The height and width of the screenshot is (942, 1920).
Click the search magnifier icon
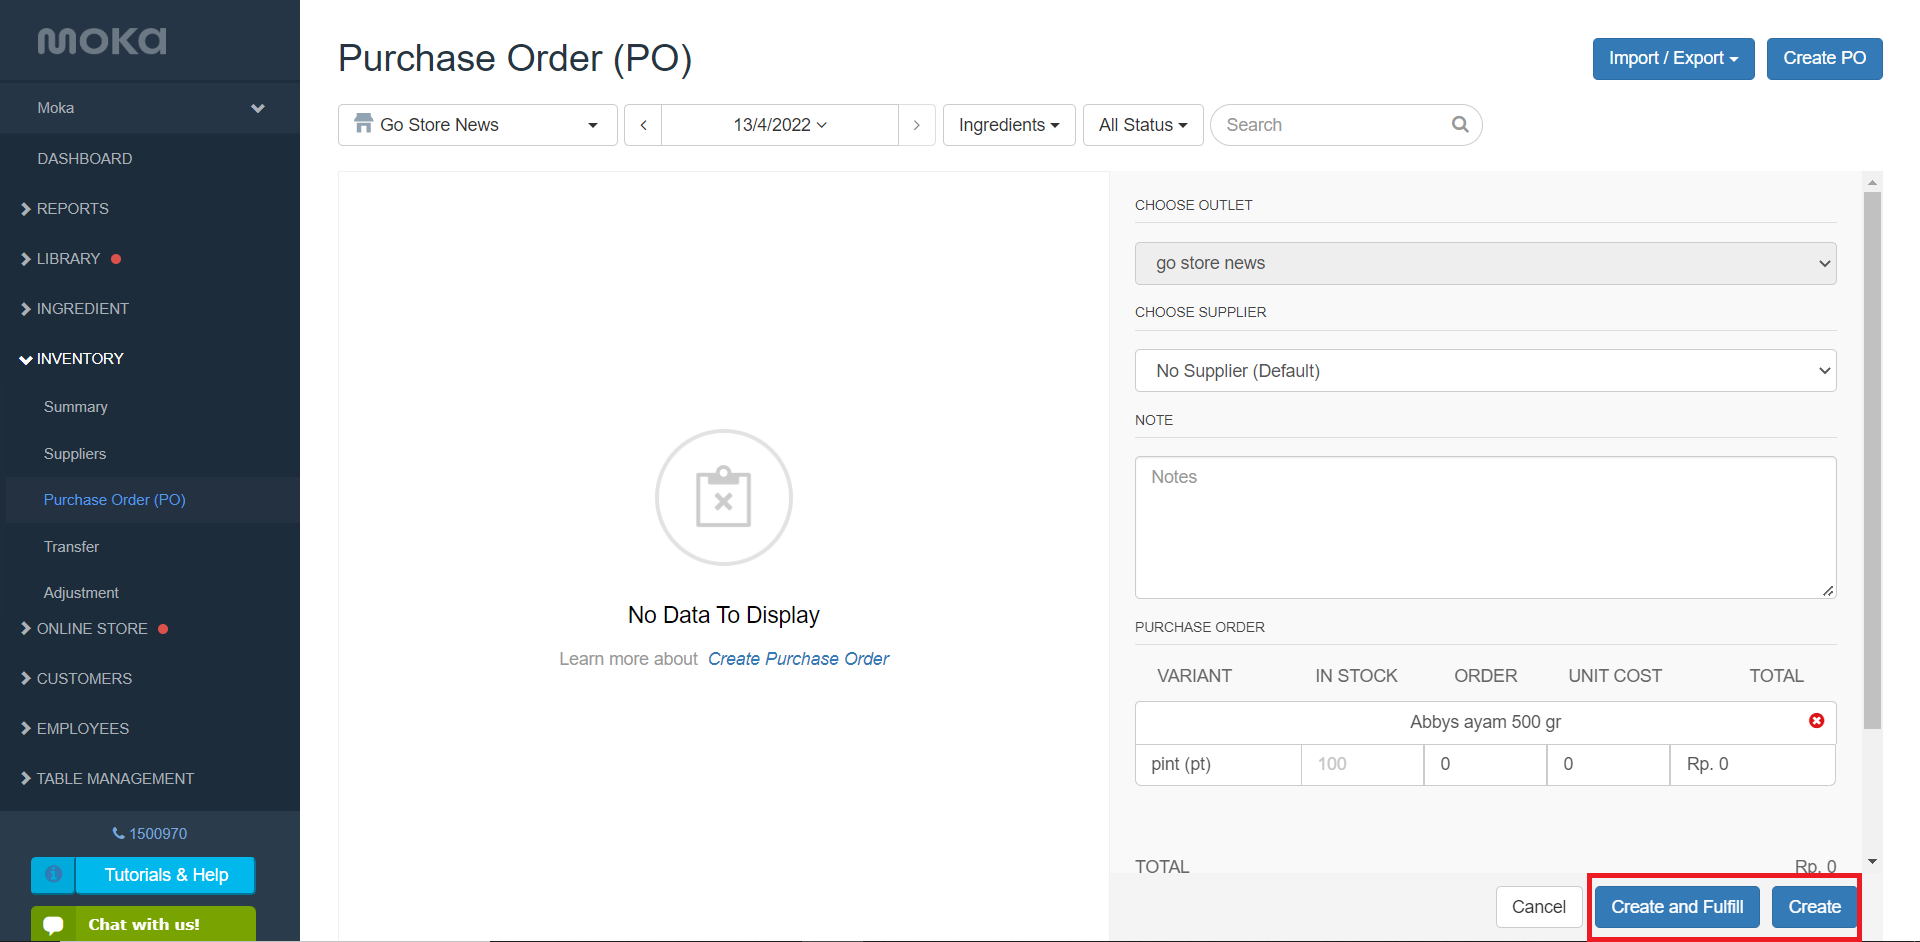(x=1460, y=124)
